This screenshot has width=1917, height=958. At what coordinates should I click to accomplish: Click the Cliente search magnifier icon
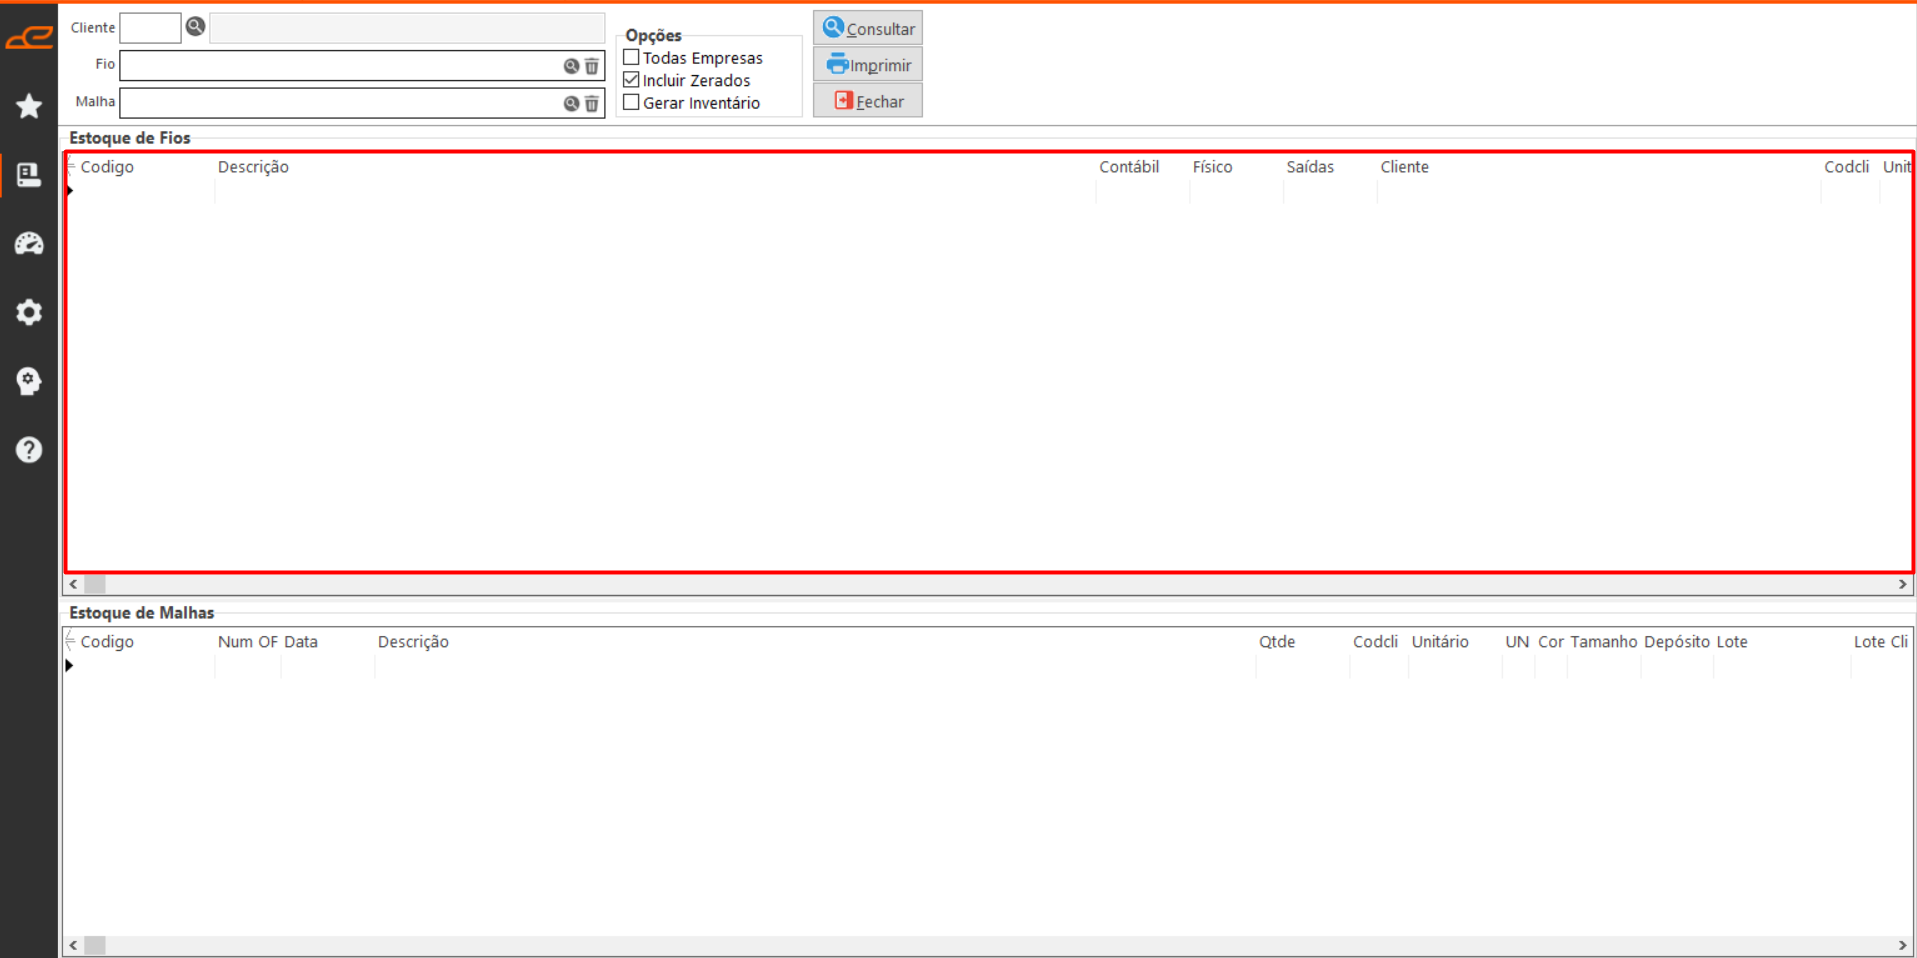[195, 27]
